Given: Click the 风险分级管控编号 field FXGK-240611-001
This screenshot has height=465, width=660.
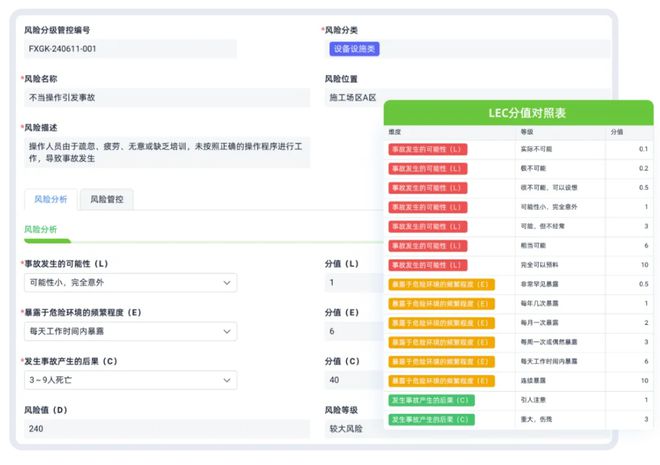Looking at the screenshot, I should [x=130, y=49].
